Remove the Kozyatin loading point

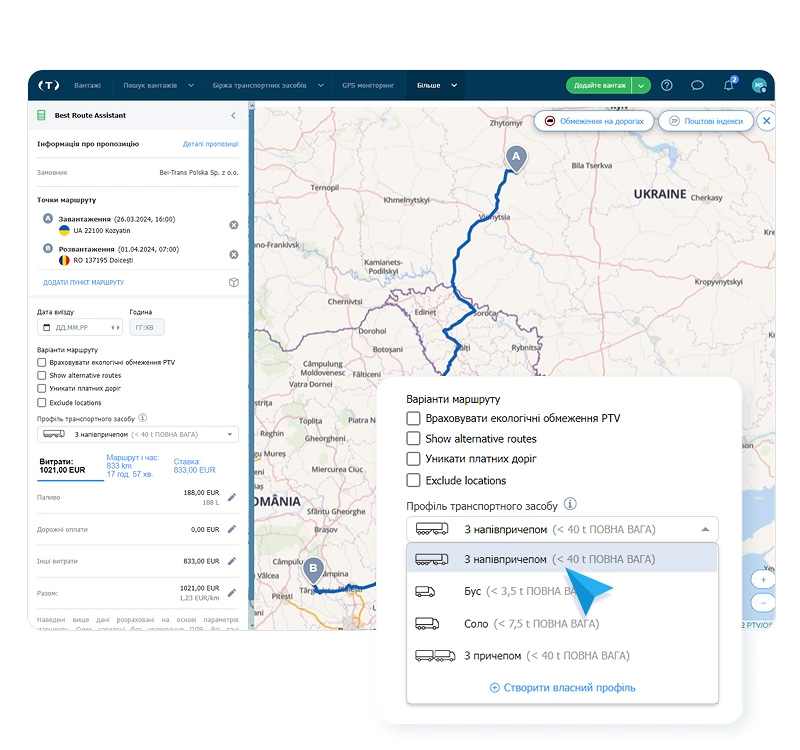pyautogui.click(x=234, y=225)
